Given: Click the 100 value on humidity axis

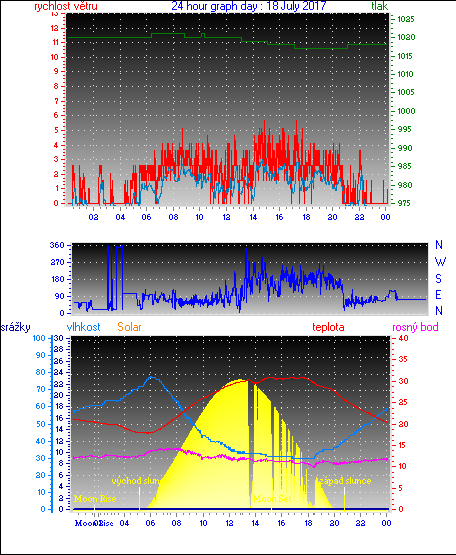Looking at the screenshot, I should 39,338.
